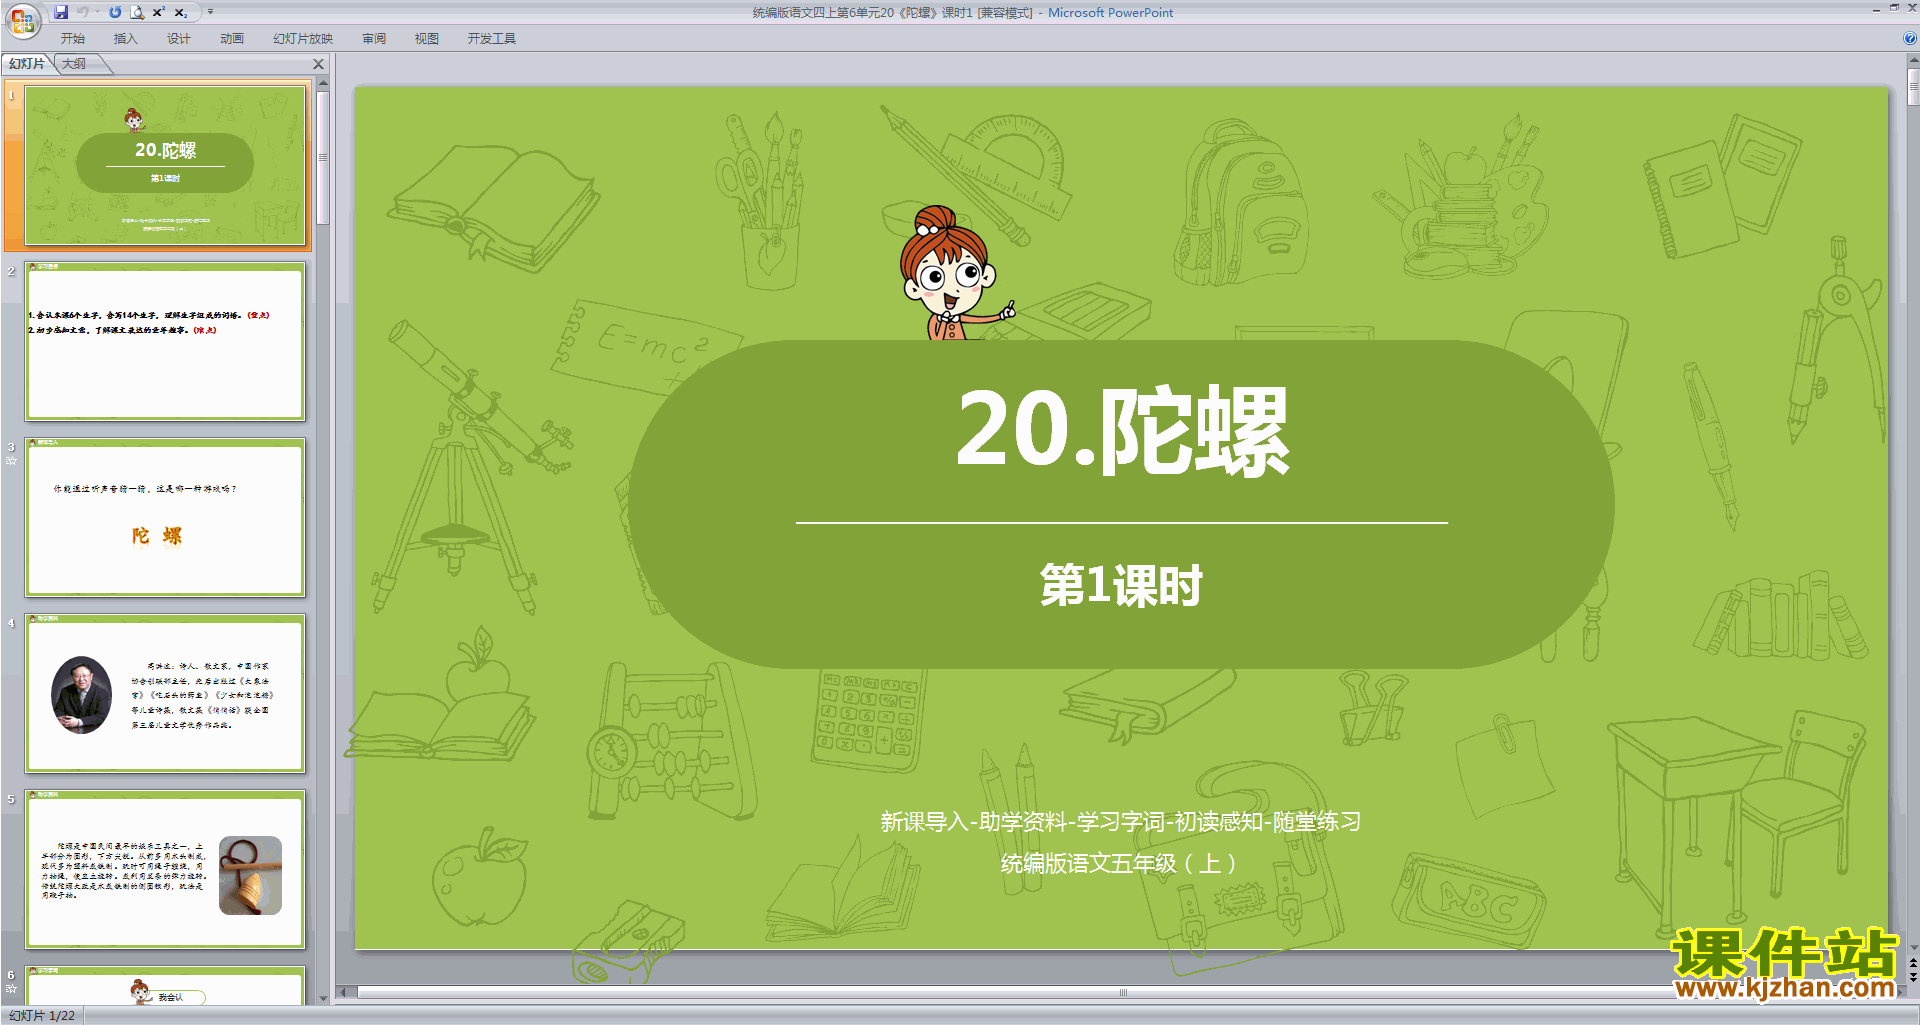Open the 幻灯片放映 ribbon tab

coord(302,38)
